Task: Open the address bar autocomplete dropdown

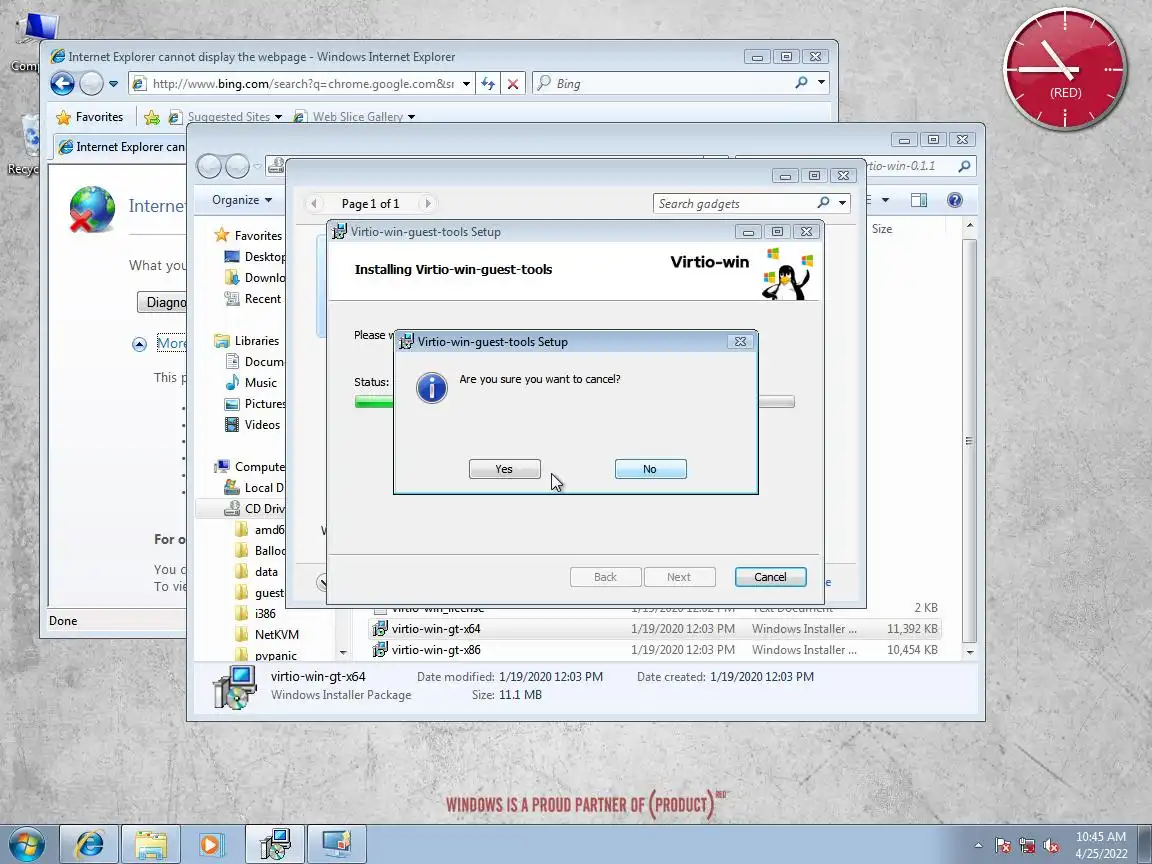Action: coord(466,84)
